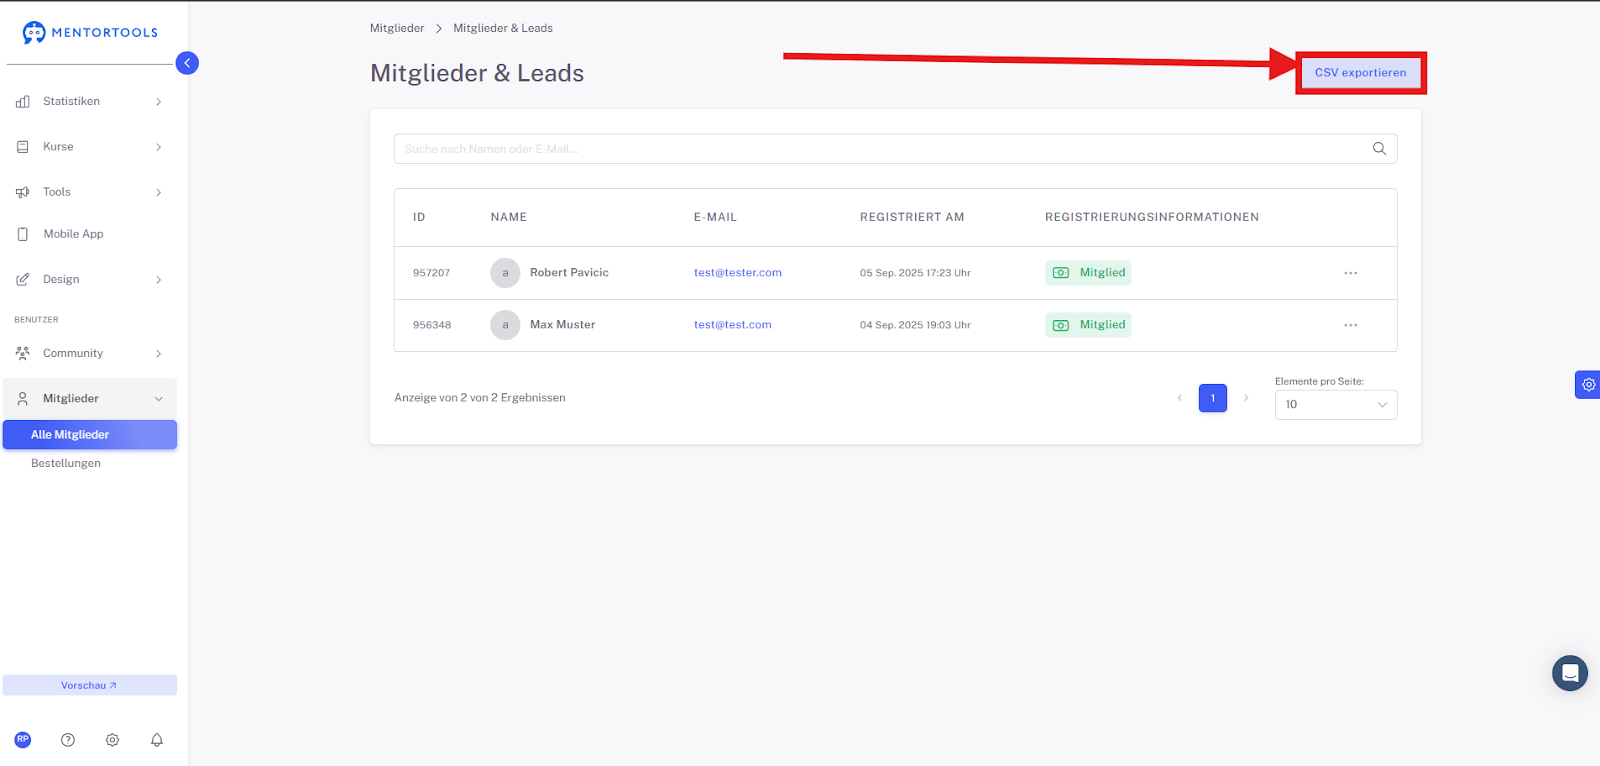Image resolution: width=1600 pixels, height=766 pixels.
Task: Click the Vorschau preview button
Action: click(90, 685)
